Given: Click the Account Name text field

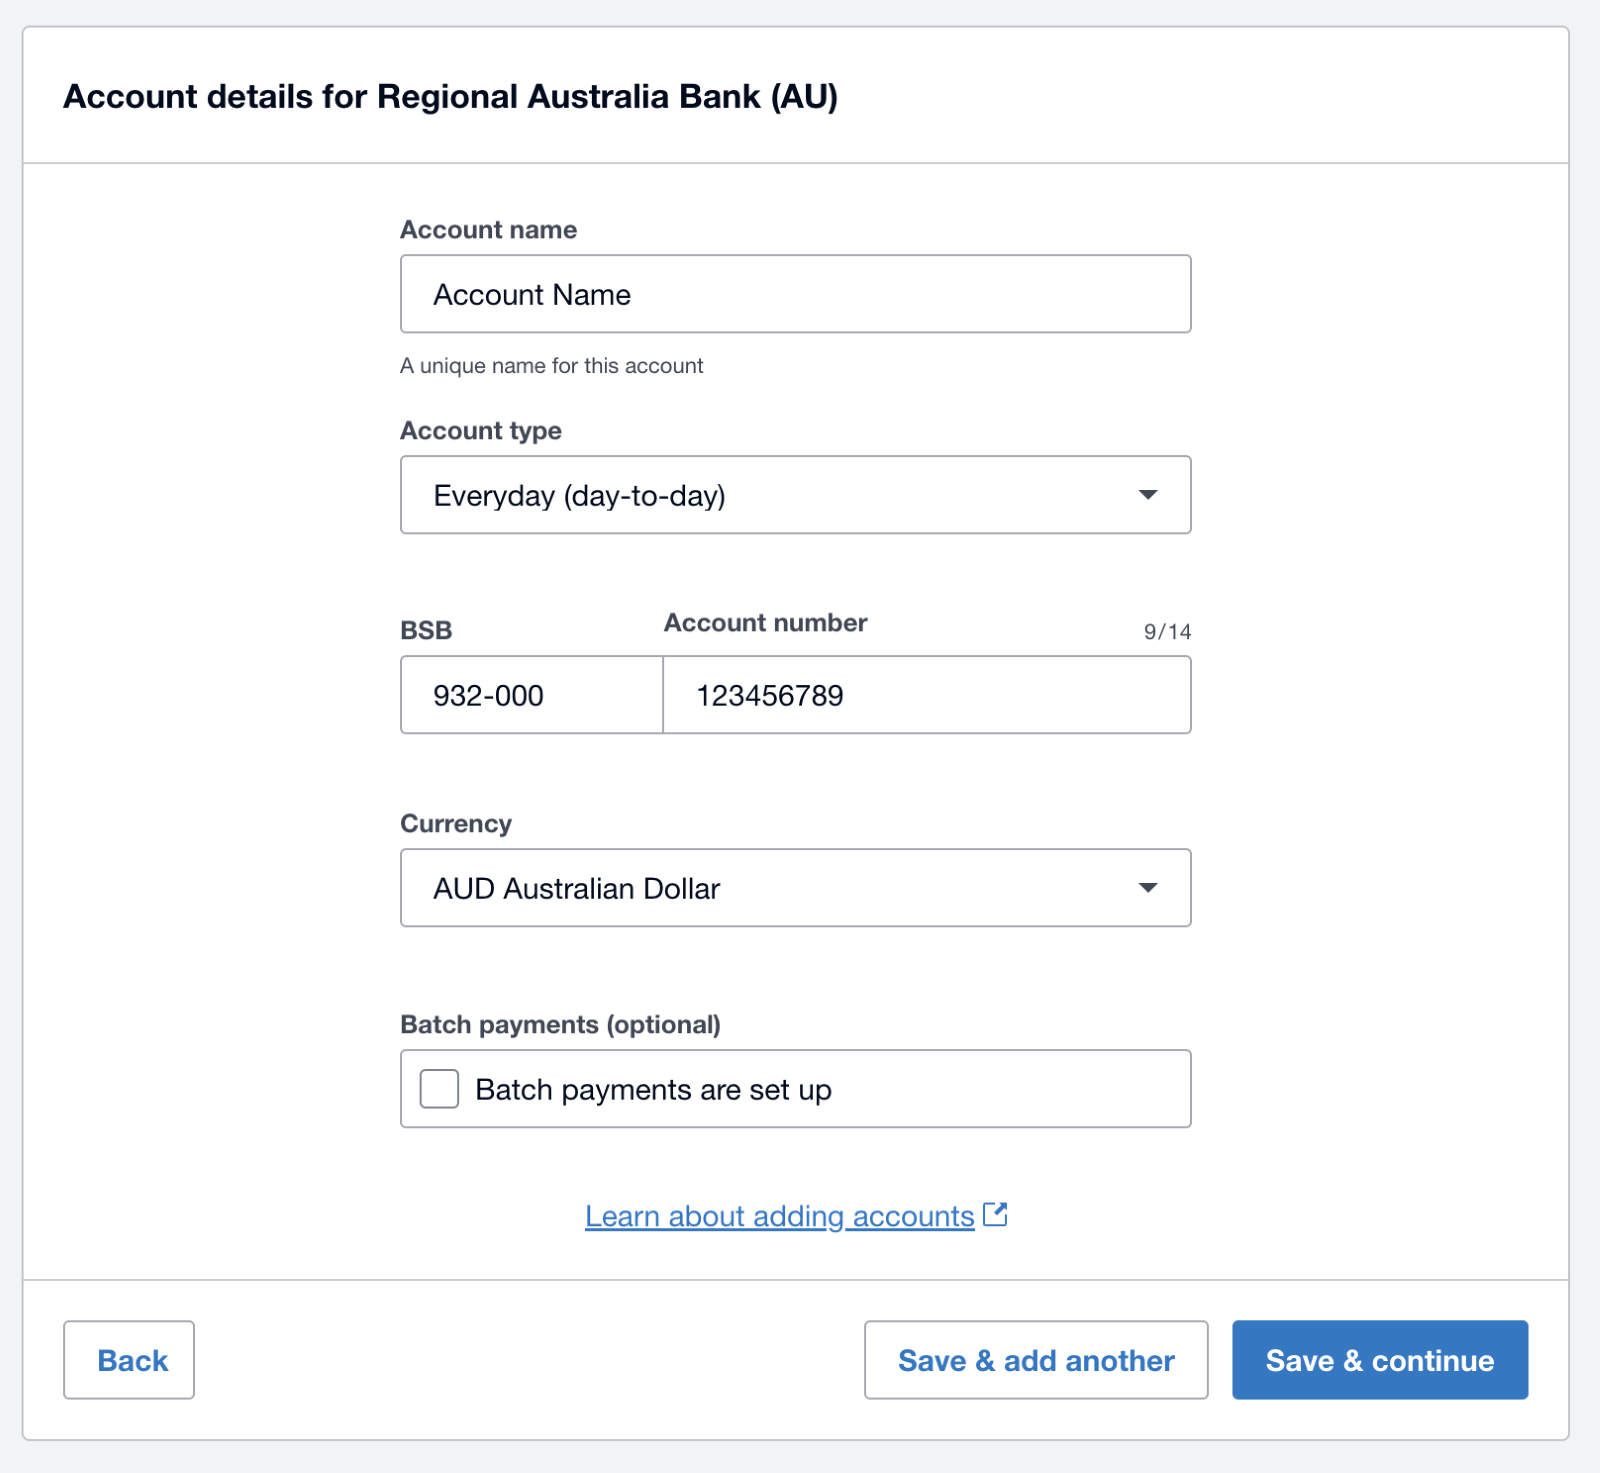Looking at the screenshot, I should 795,293.
